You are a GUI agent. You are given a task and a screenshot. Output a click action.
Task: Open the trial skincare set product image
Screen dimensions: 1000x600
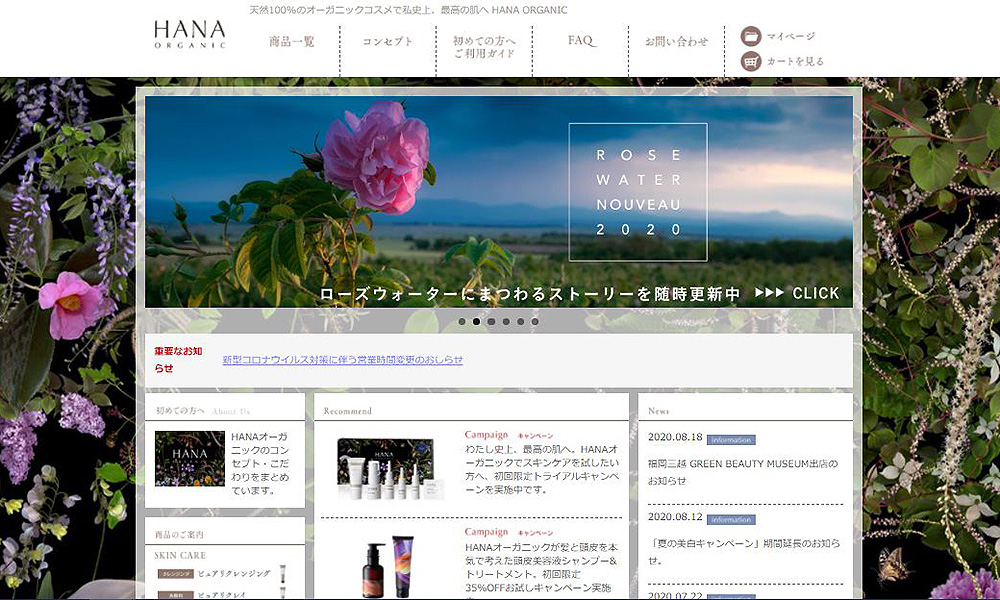click(390, 468)
